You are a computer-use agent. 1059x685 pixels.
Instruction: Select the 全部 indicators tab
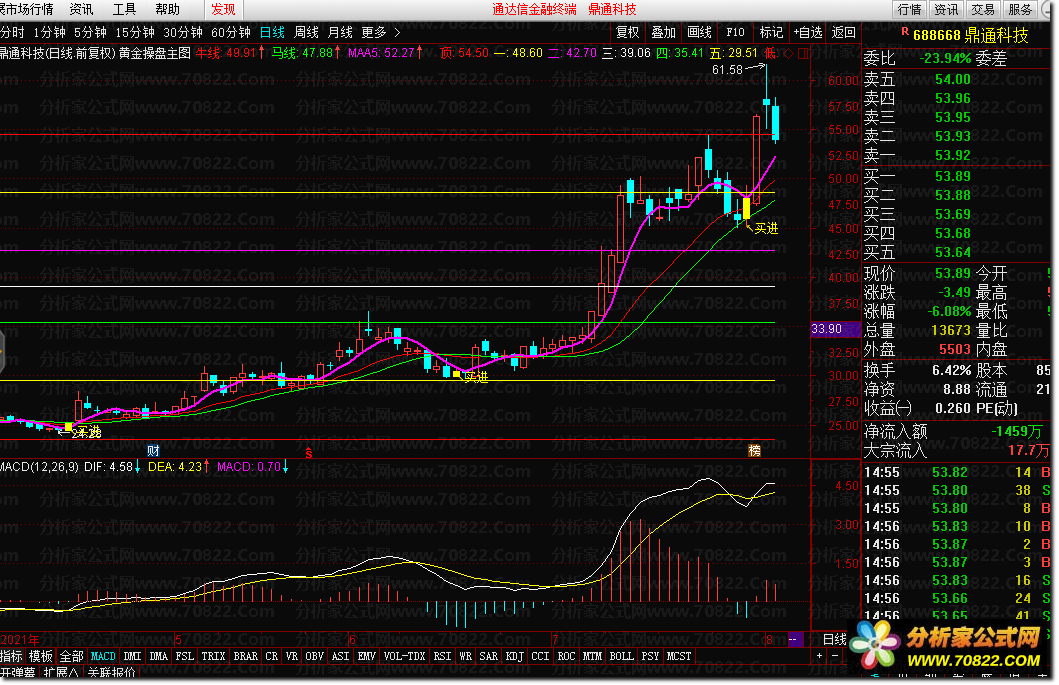point(72,656)
